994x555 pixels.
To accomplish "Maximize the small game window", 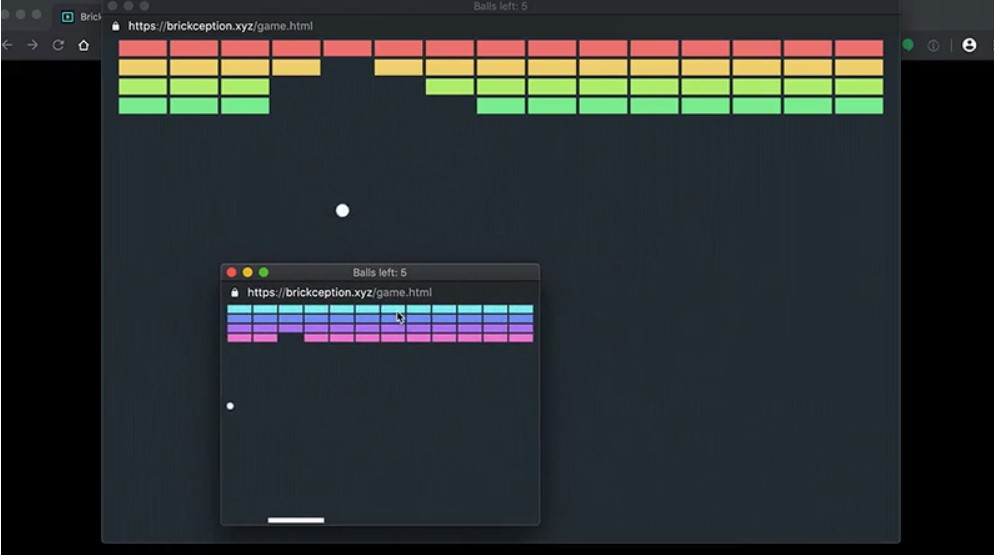I will (264, 272).
